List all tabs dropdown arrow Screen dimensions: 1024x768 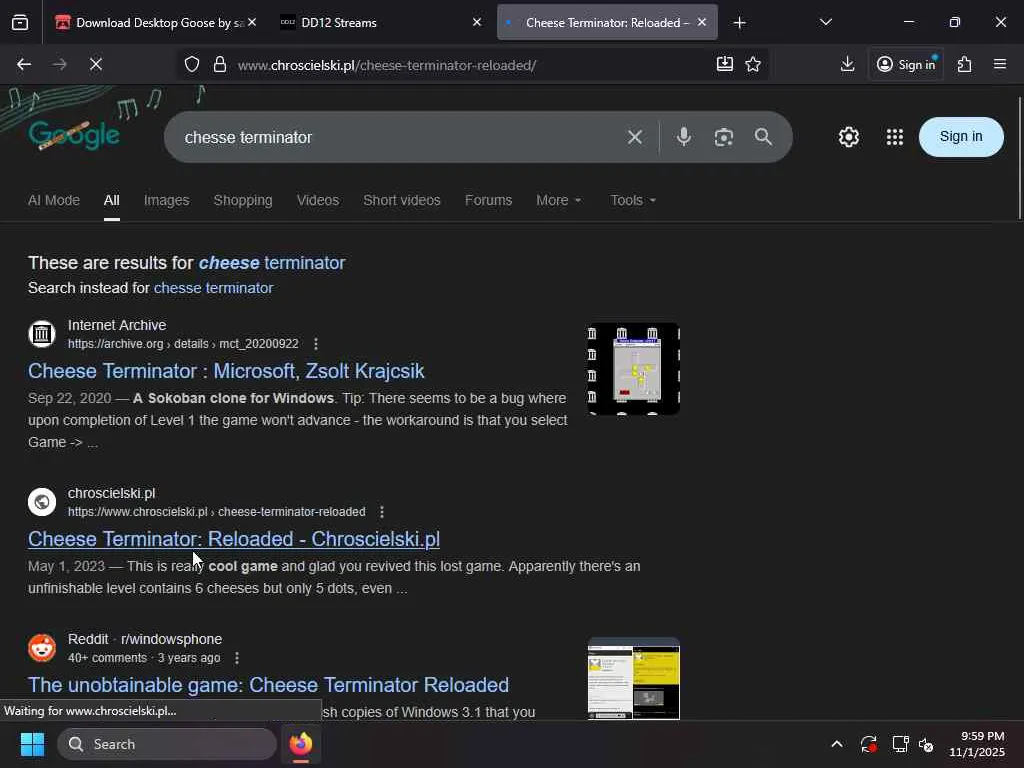click(825, 22)
